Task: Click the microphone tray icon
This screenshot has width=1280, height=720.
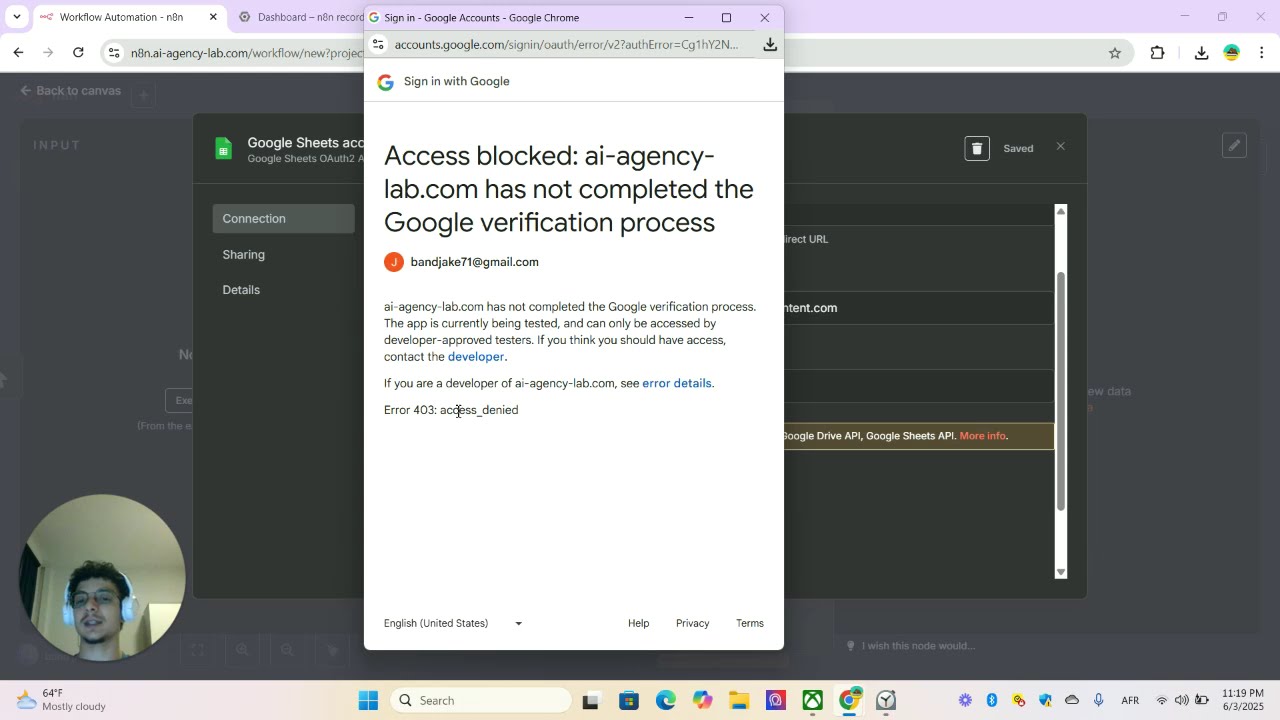Action: [x=1098, y=700]
